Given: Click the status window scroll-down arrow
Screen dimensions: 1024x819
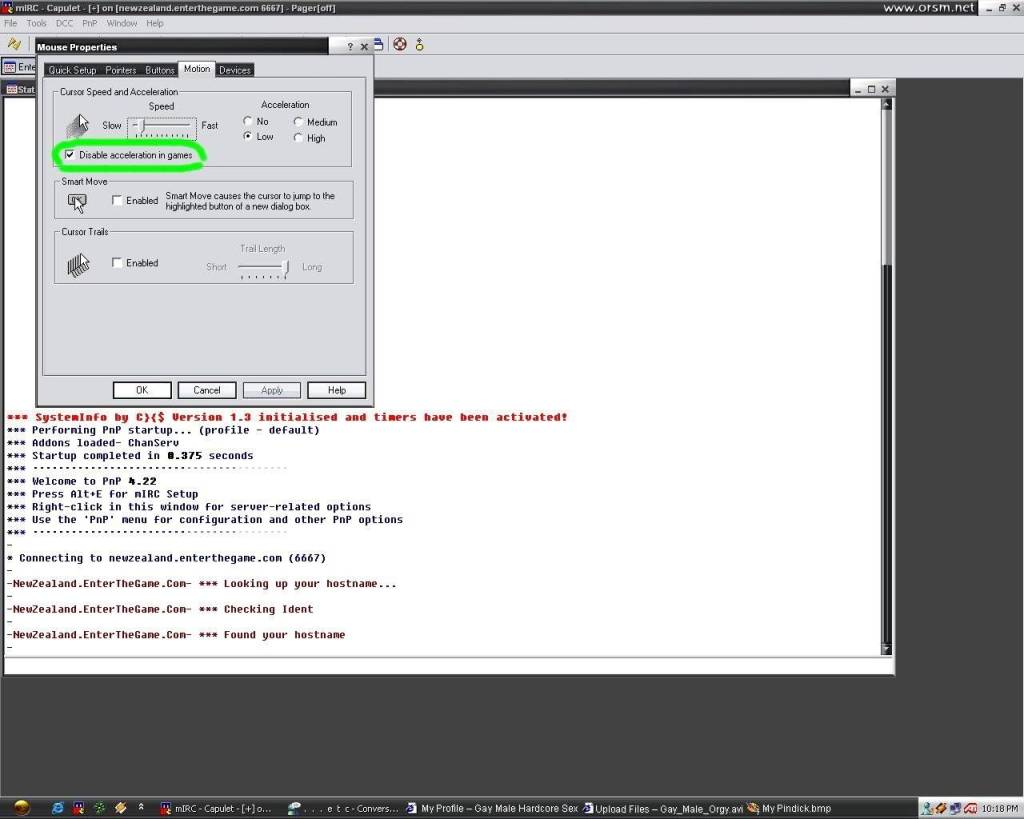Looking at the screenshot, I should click(886, 649).
